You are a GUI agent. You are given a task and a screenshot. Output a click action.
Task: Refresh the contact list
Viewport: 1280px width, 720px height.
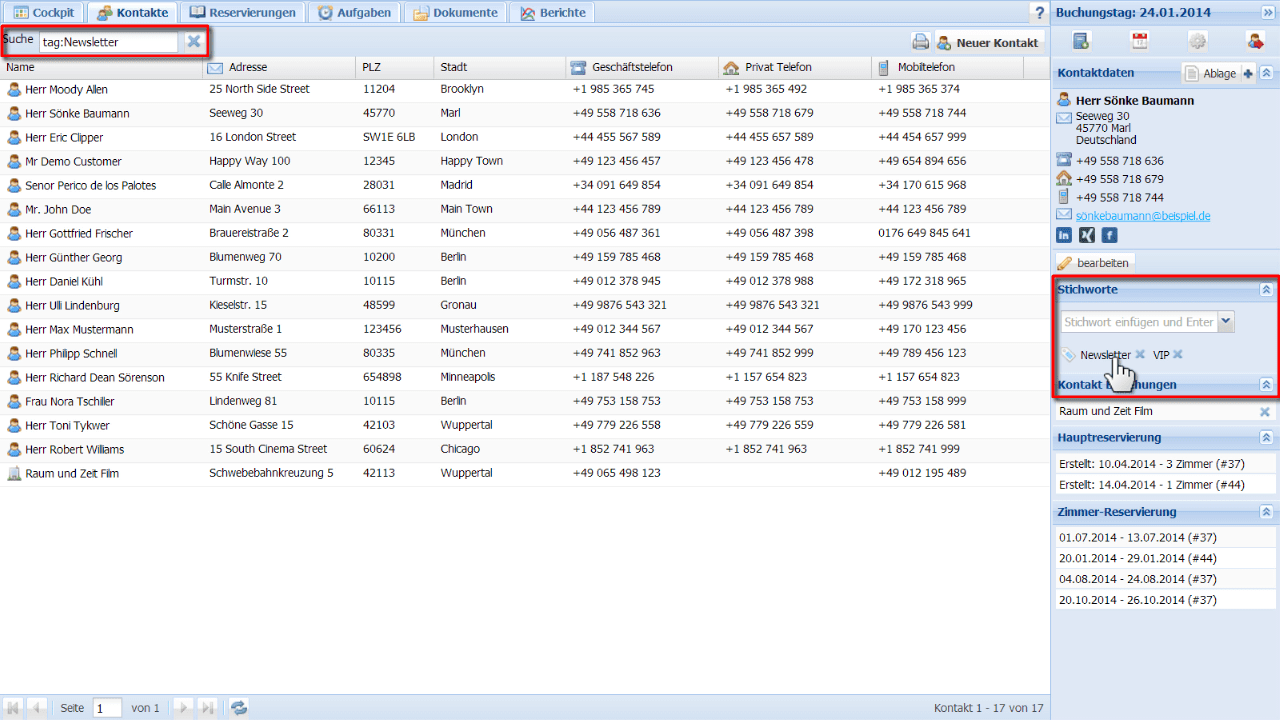pyautogui.click(x=239, y=707)
